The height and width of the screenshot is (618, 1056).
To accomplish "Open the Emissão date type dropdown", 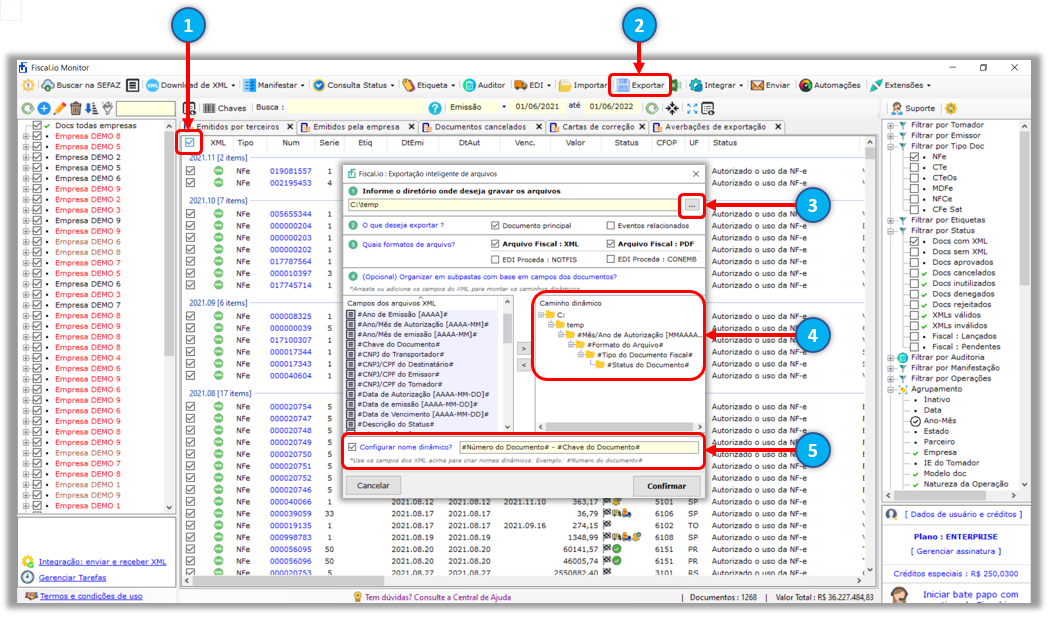I will coord(504,107).
